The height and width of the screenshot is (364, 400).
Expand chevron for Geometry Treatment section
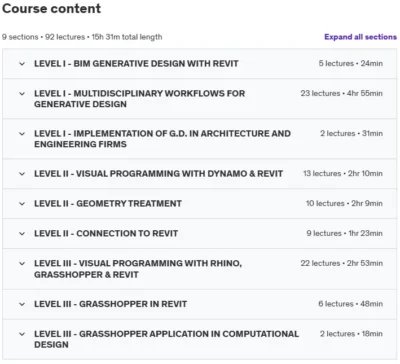tap(22, 204)
